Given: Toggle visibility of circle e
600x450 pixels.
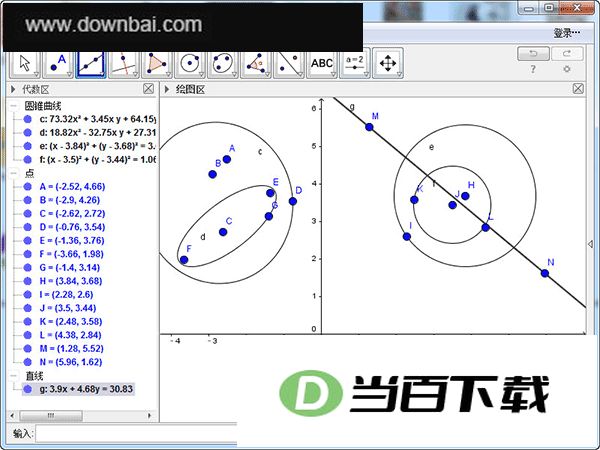Looking at the screenshot, I should (x=27, y=146).
